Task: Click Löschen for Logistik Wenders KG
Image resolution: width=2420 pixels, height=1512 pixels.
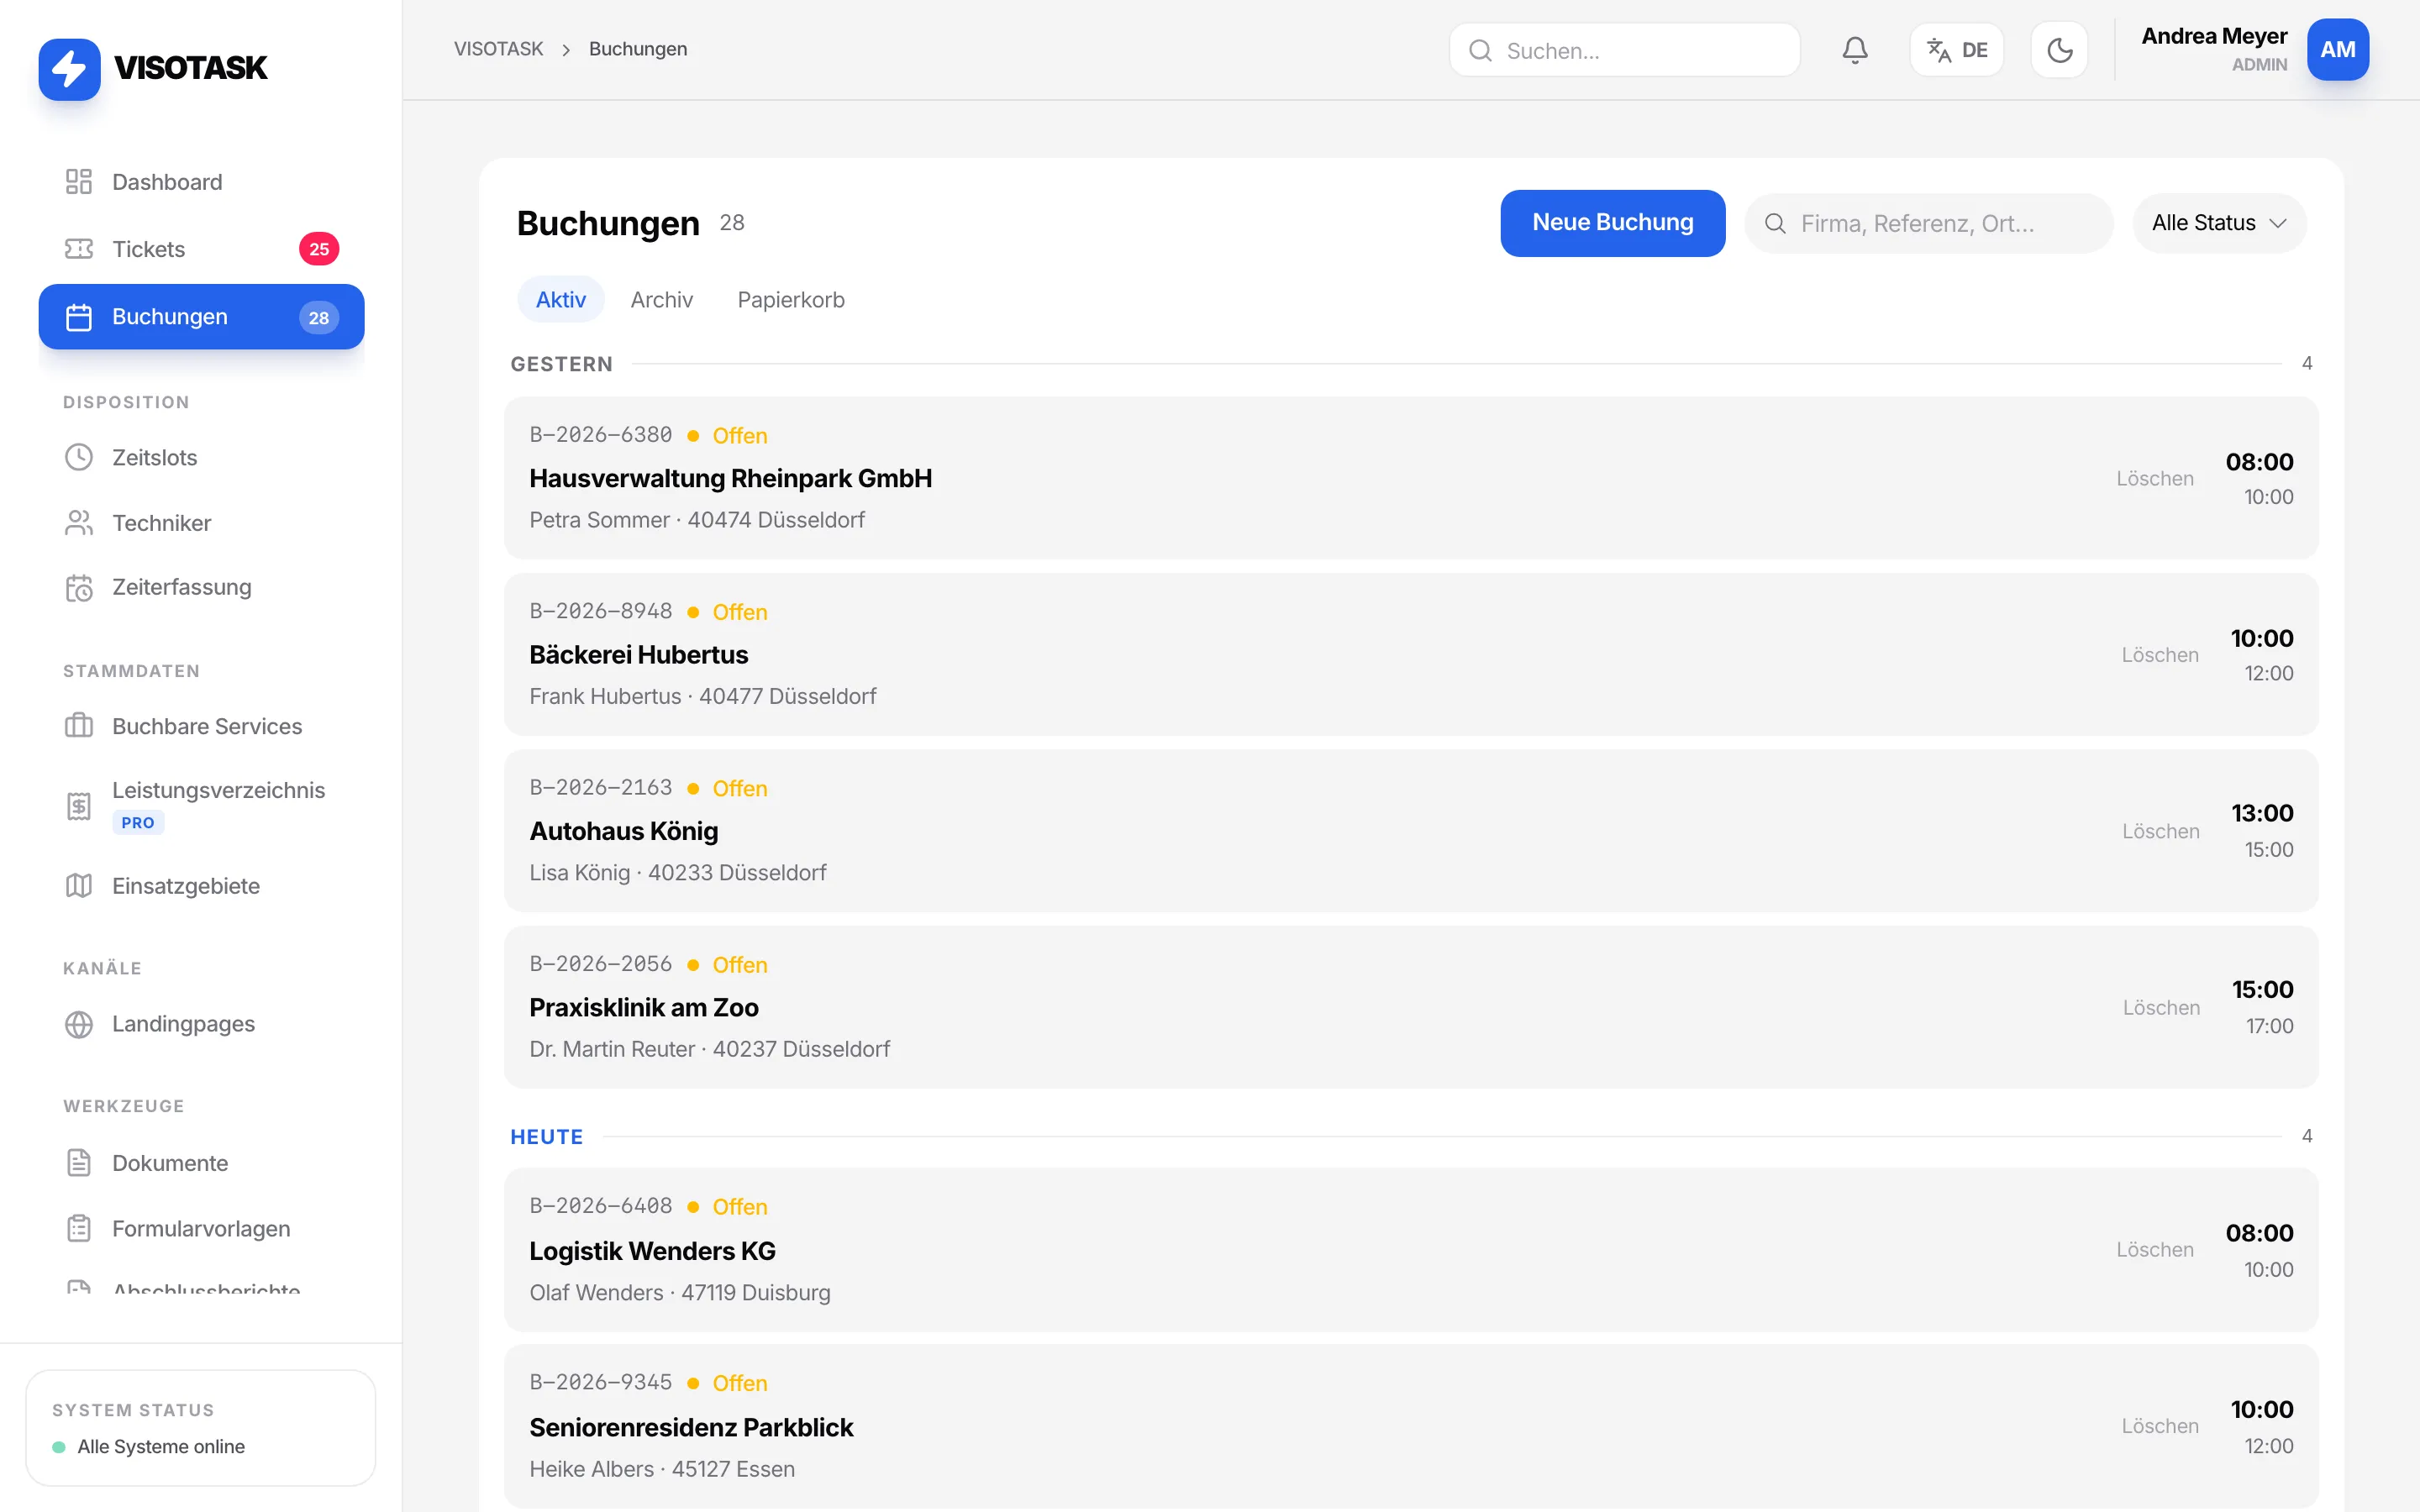Action: (x=2155, y=1250)
